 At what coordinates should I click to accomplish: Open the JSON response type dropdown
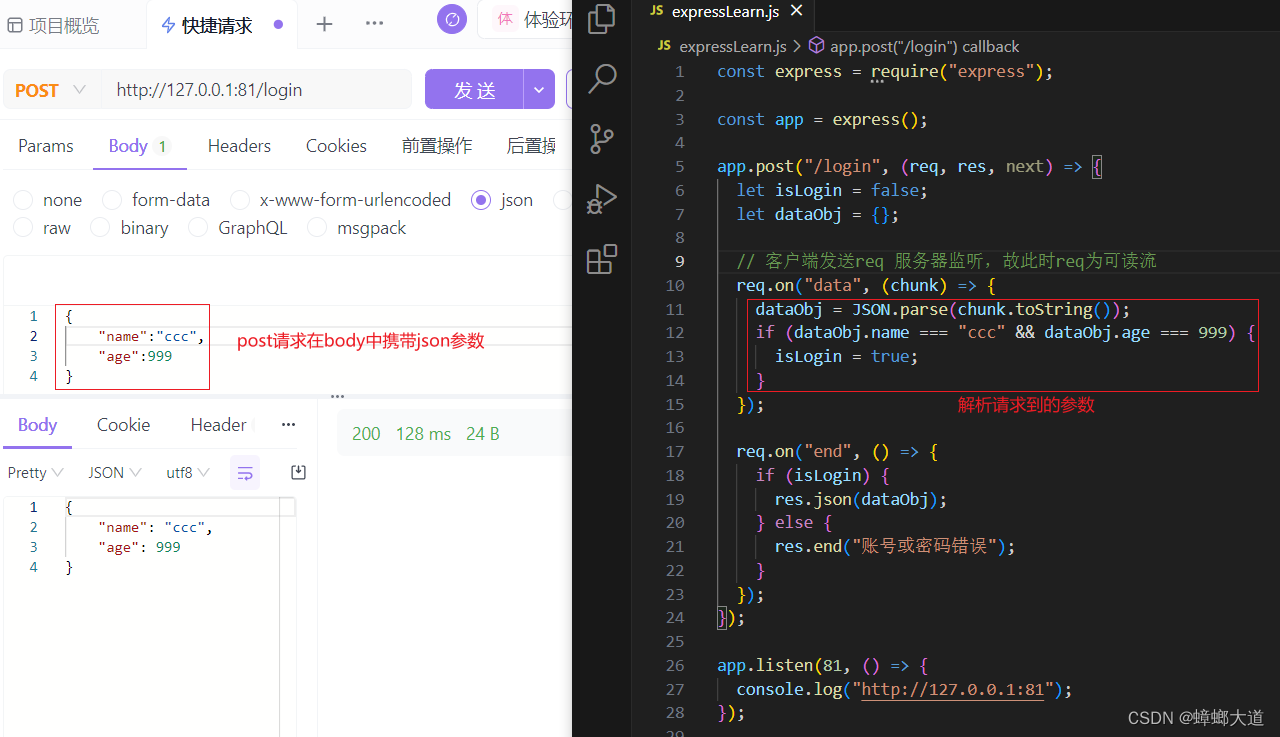[114, 472]
